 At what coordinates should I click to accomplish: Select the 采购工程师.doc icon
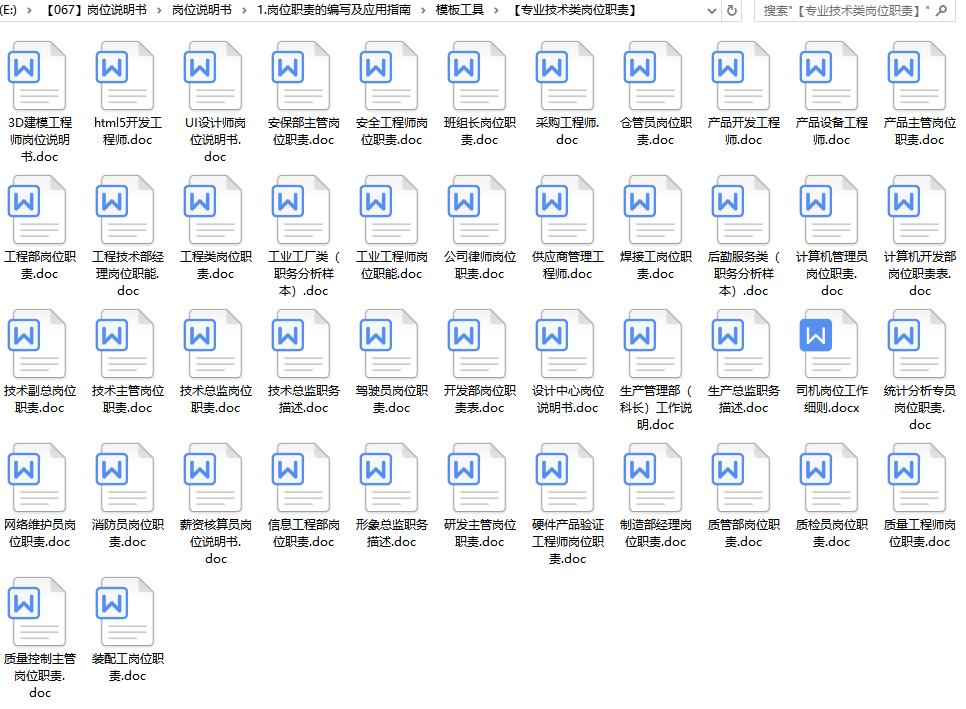[x=566, y=75]
